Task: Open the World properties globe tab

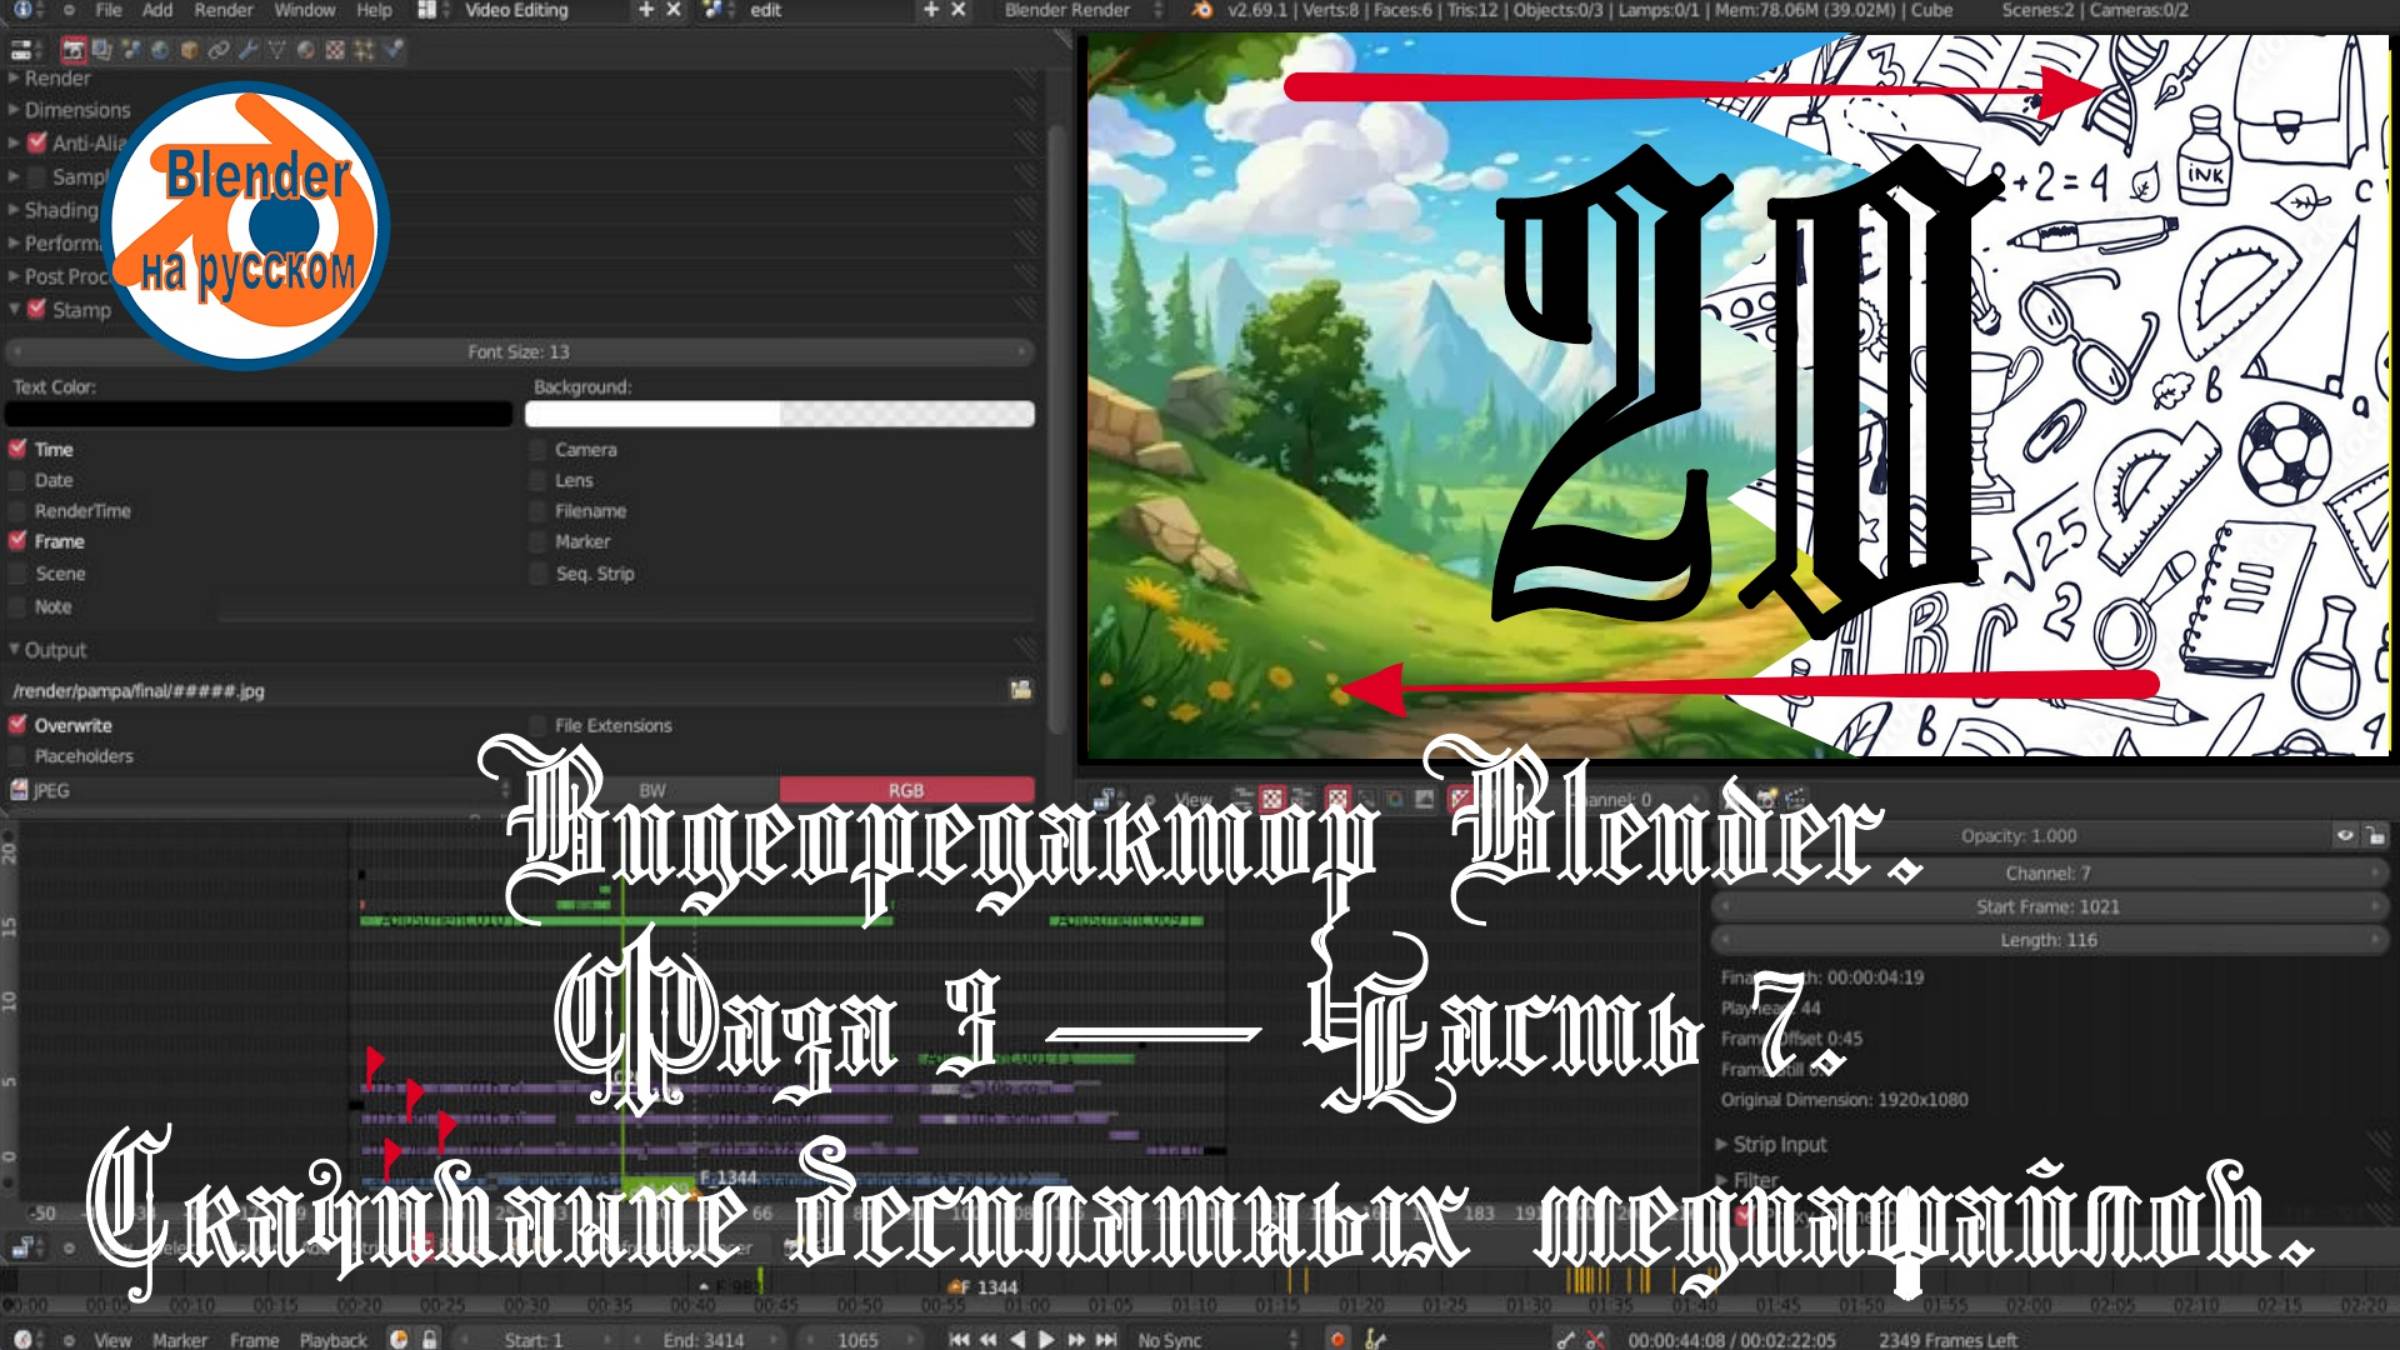Action: tap(160, 50)
